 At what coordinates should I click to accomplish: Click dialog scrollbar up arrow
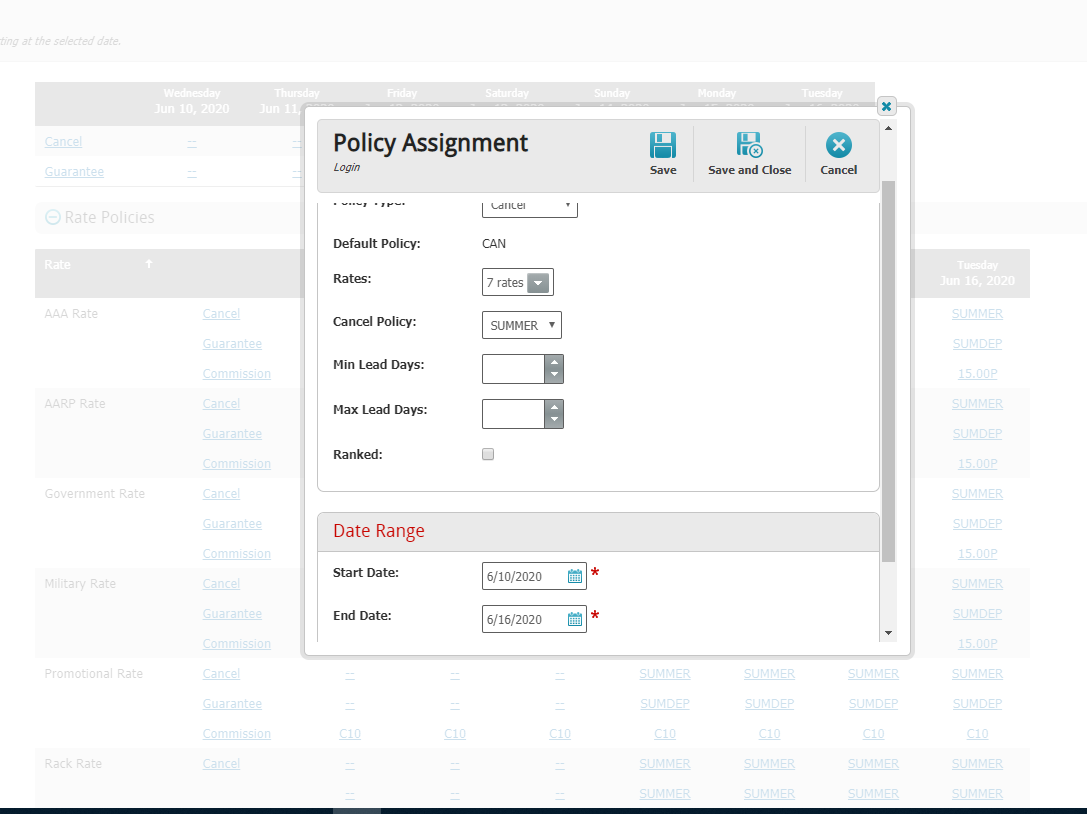888,128
